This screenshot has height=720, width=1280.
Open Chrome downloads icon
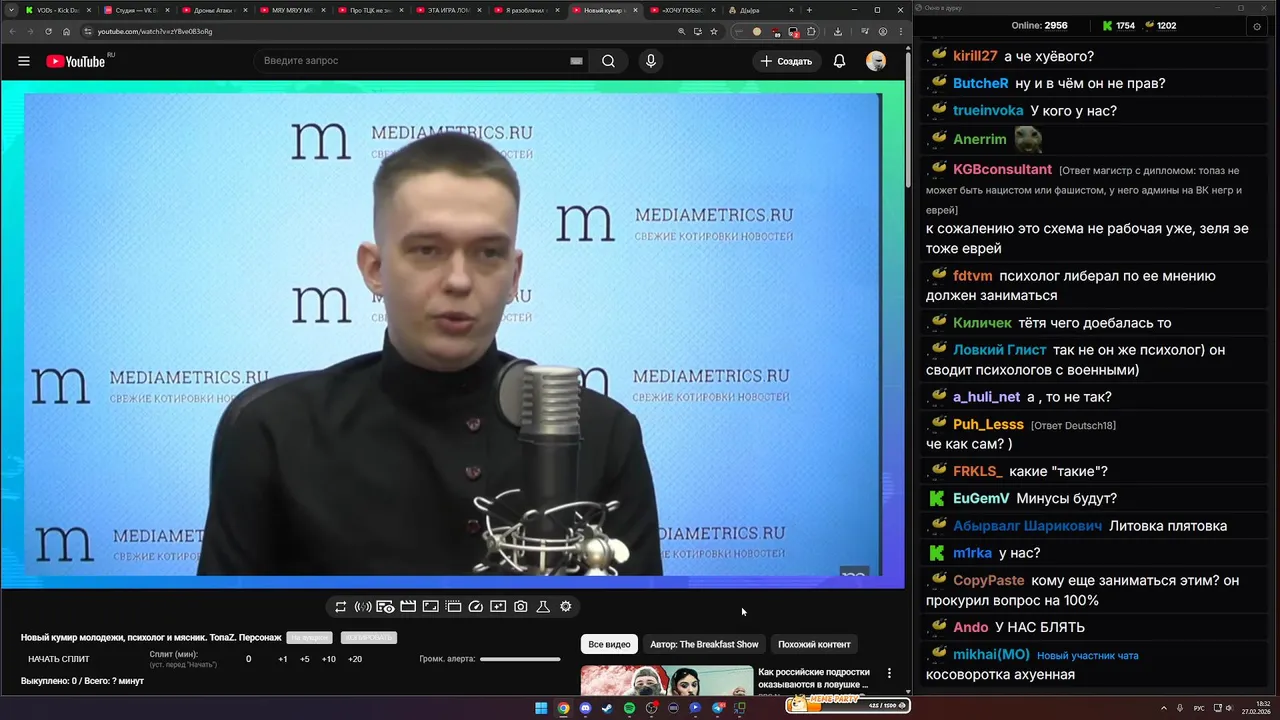click(837, 31)
